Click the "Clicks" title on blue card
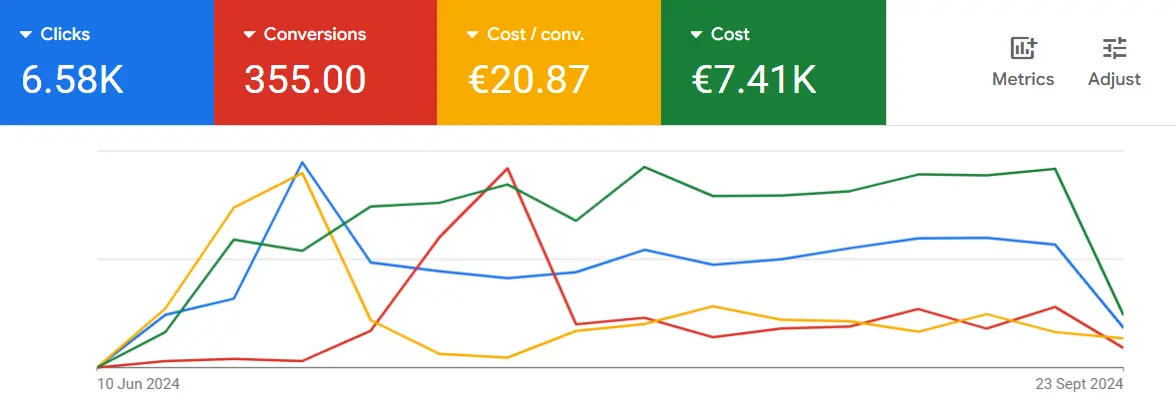The height and width of the screenshot is (408, 1176). point(65,34)
